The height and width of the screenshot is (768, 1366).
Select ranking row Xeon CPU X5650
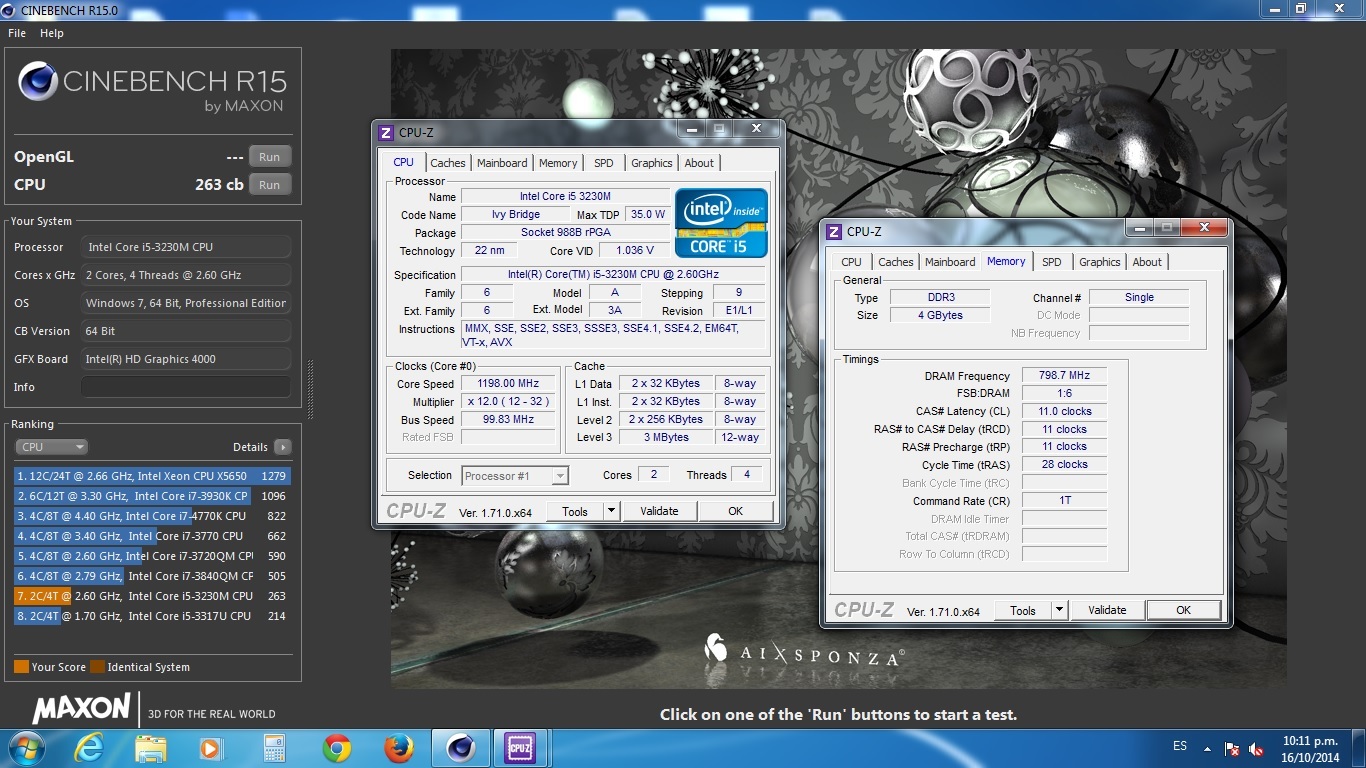(152, 476)
